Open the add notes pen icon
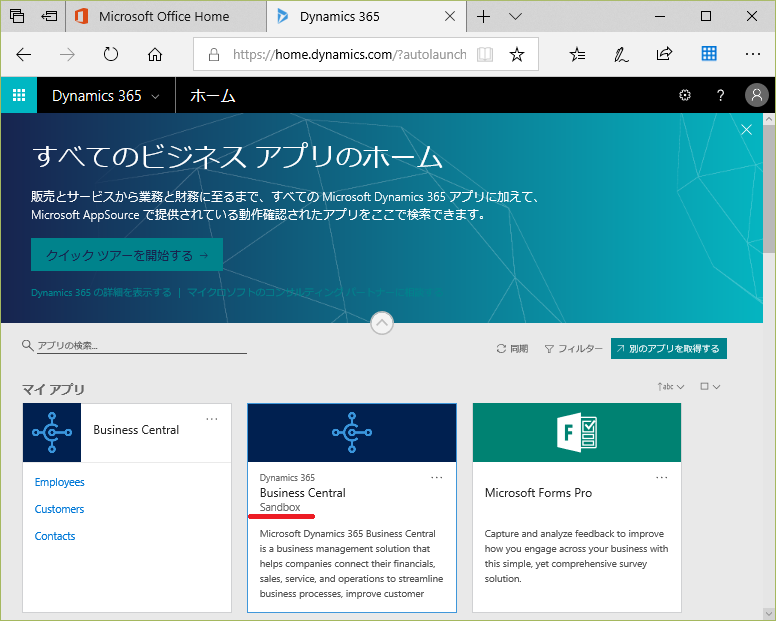The width and height of the screenshot is (776, 621). click(621, 54)
